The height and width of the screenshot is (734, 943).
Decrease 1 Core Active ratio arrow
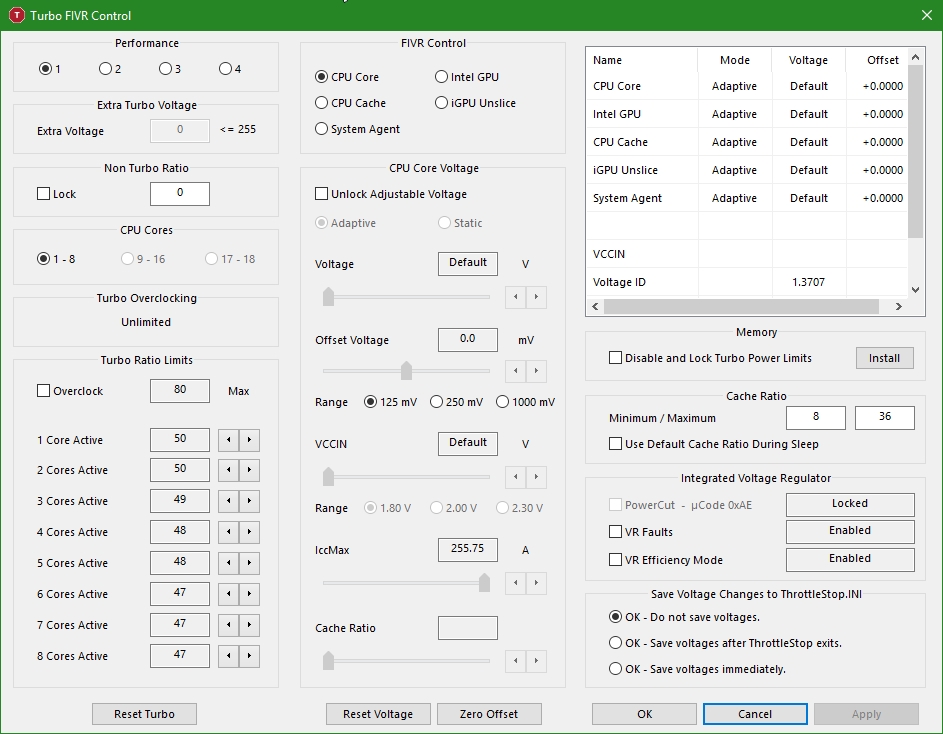229,440
